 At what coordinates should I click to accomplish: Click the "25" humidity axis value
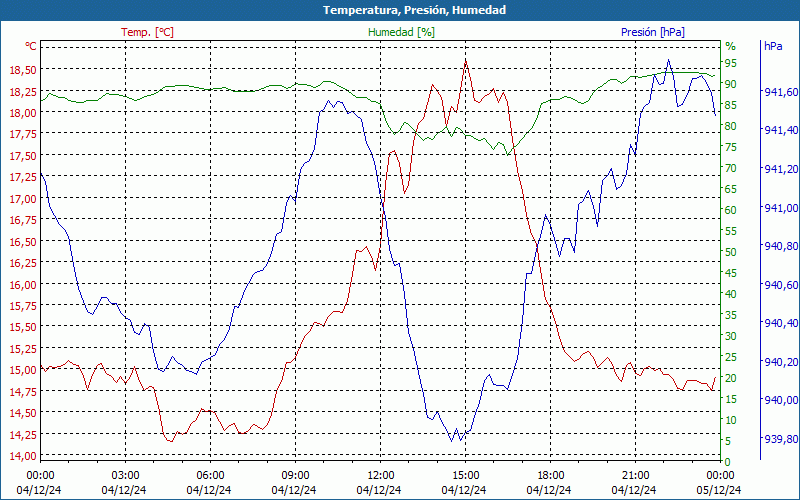tap(731, 357)
